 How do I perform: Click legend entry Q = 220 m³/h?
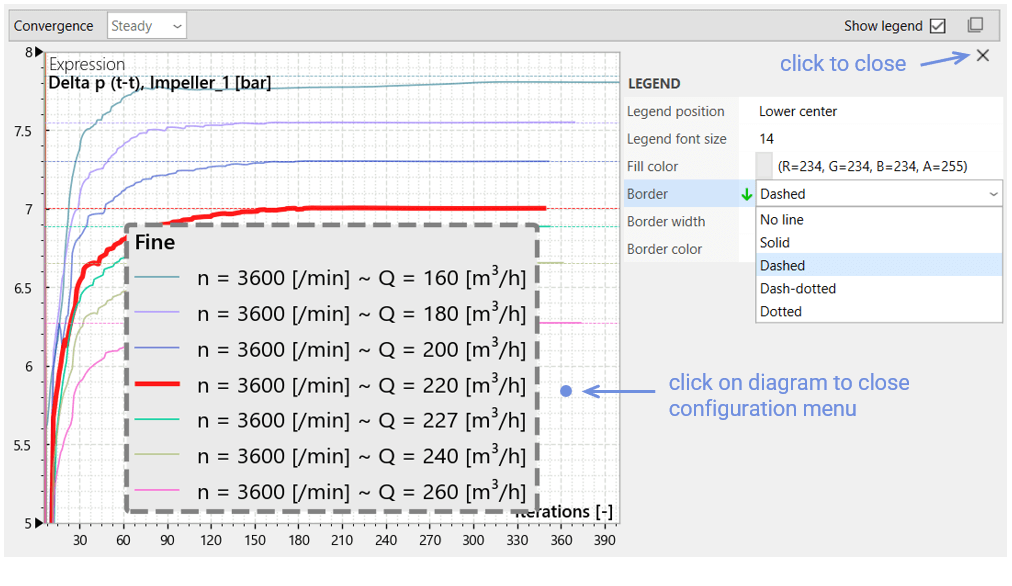pos(330,385)
